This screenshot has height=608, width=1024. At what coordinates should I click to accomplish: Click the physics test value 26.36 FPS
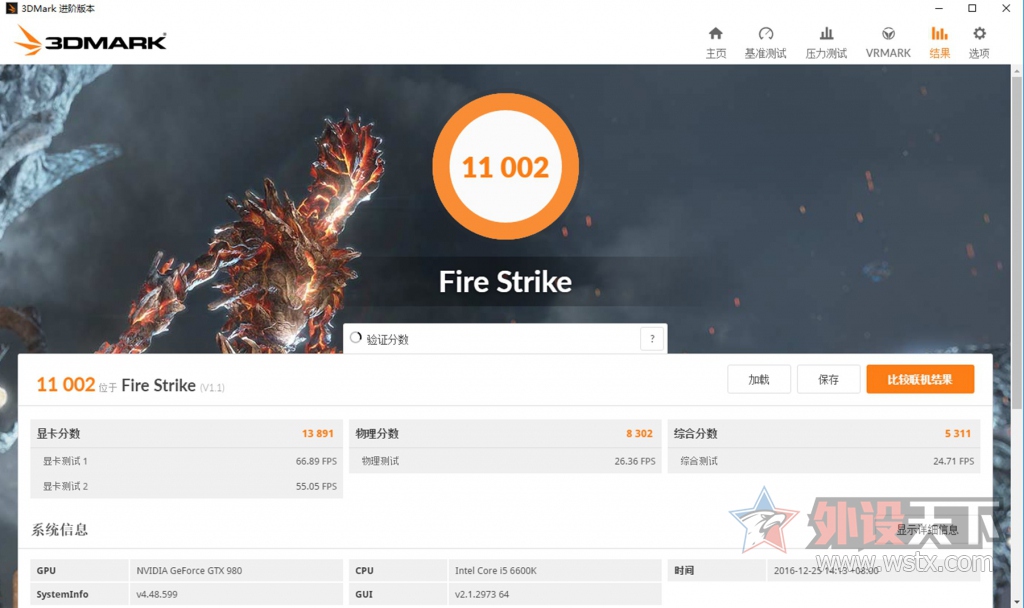[x=635, y=461]
